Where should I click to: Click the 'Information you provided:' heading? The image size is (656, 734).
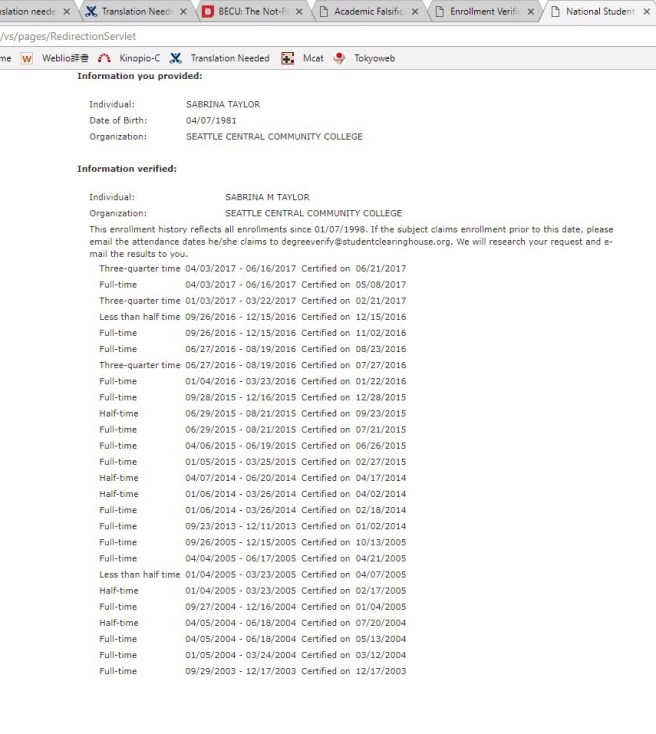click(x=140, y=76)
